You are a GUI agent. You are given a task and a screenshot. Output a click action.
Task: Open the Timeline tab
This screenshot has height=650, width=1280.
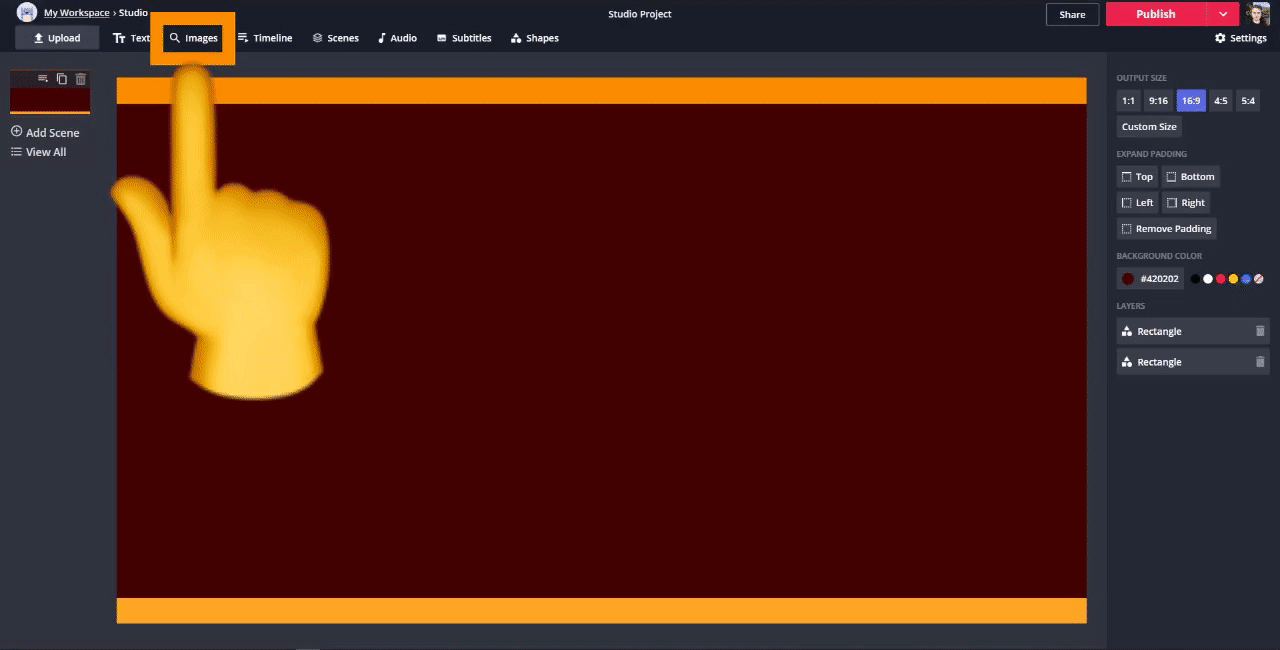265,38
